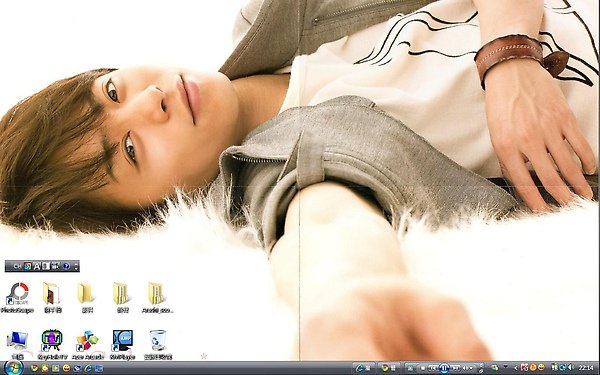Click the taskbar clock showing 22:14
The width and height of the screenshot is (600, 375).
point(586,368)
